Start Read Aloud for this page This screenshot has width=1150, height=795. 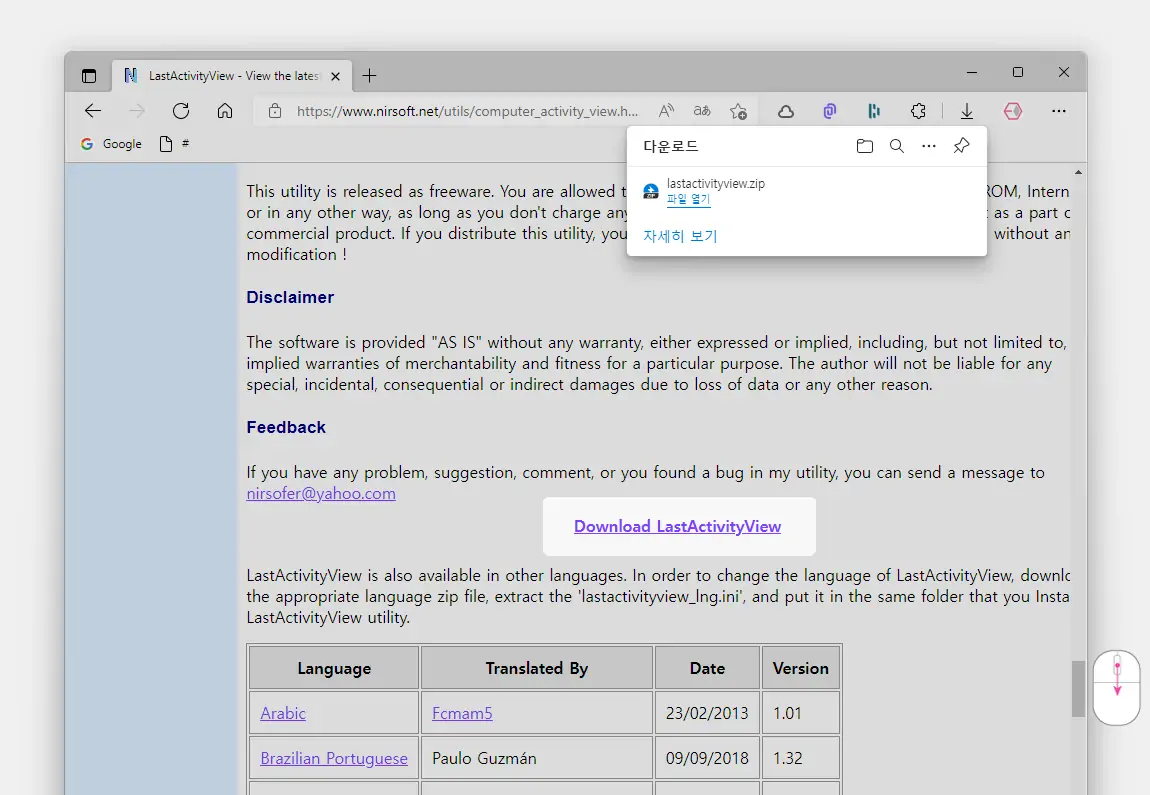tap(666, 111)
